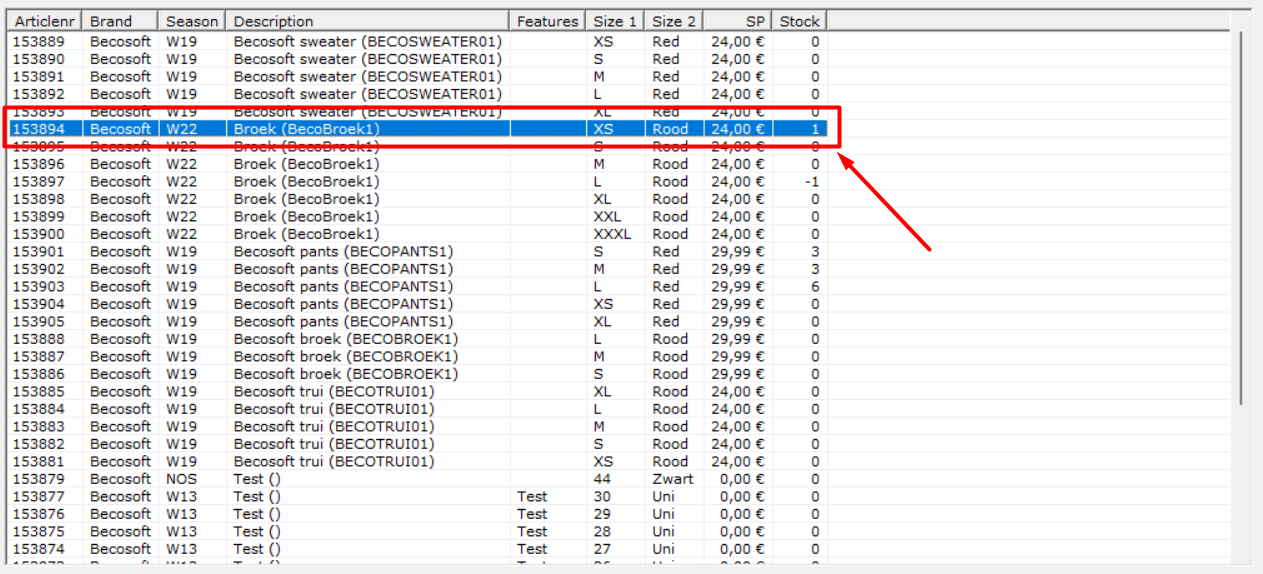The image size is (1263, 574).
Task: Sort by the Features column header
Action: click(x=547, y=21)
